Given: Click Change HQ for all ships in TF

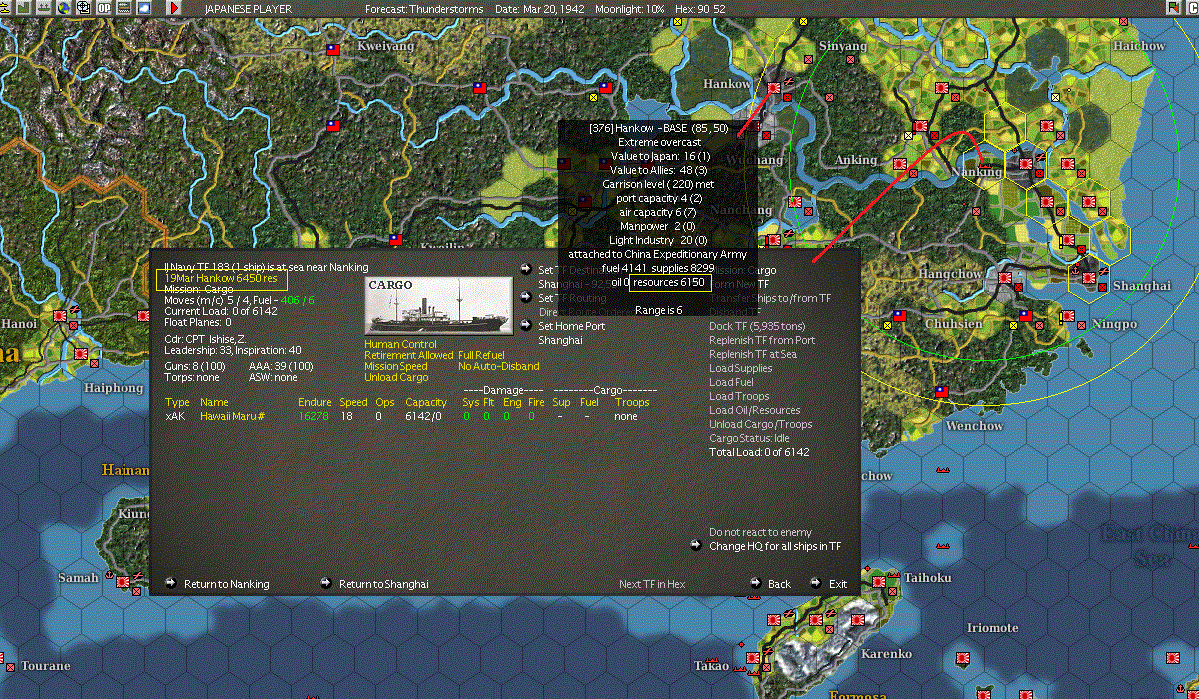Looking at the screenshot, I should [775, 546].
